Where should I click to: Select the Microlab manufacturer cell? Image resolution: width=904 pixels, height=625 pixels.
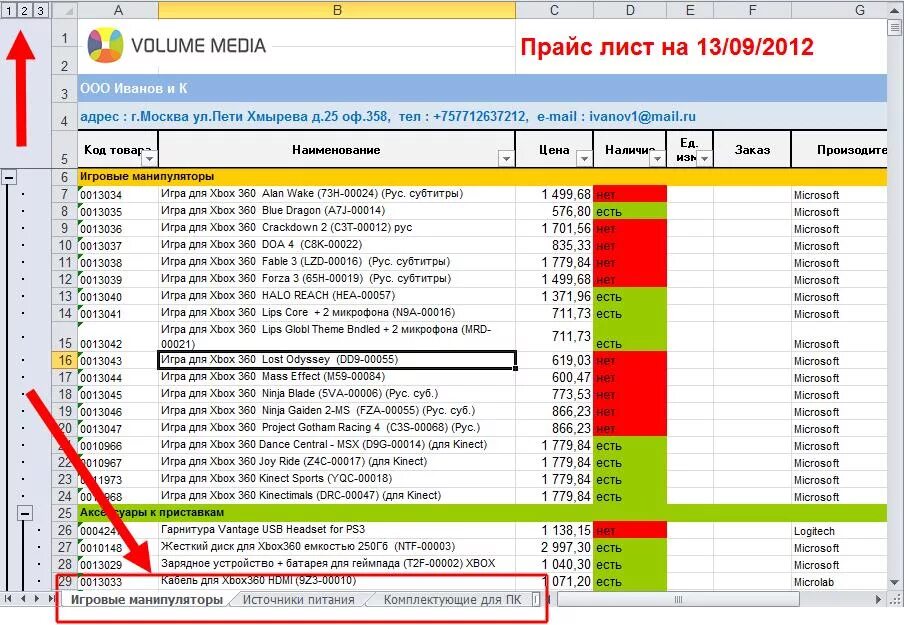coord(839,581)
